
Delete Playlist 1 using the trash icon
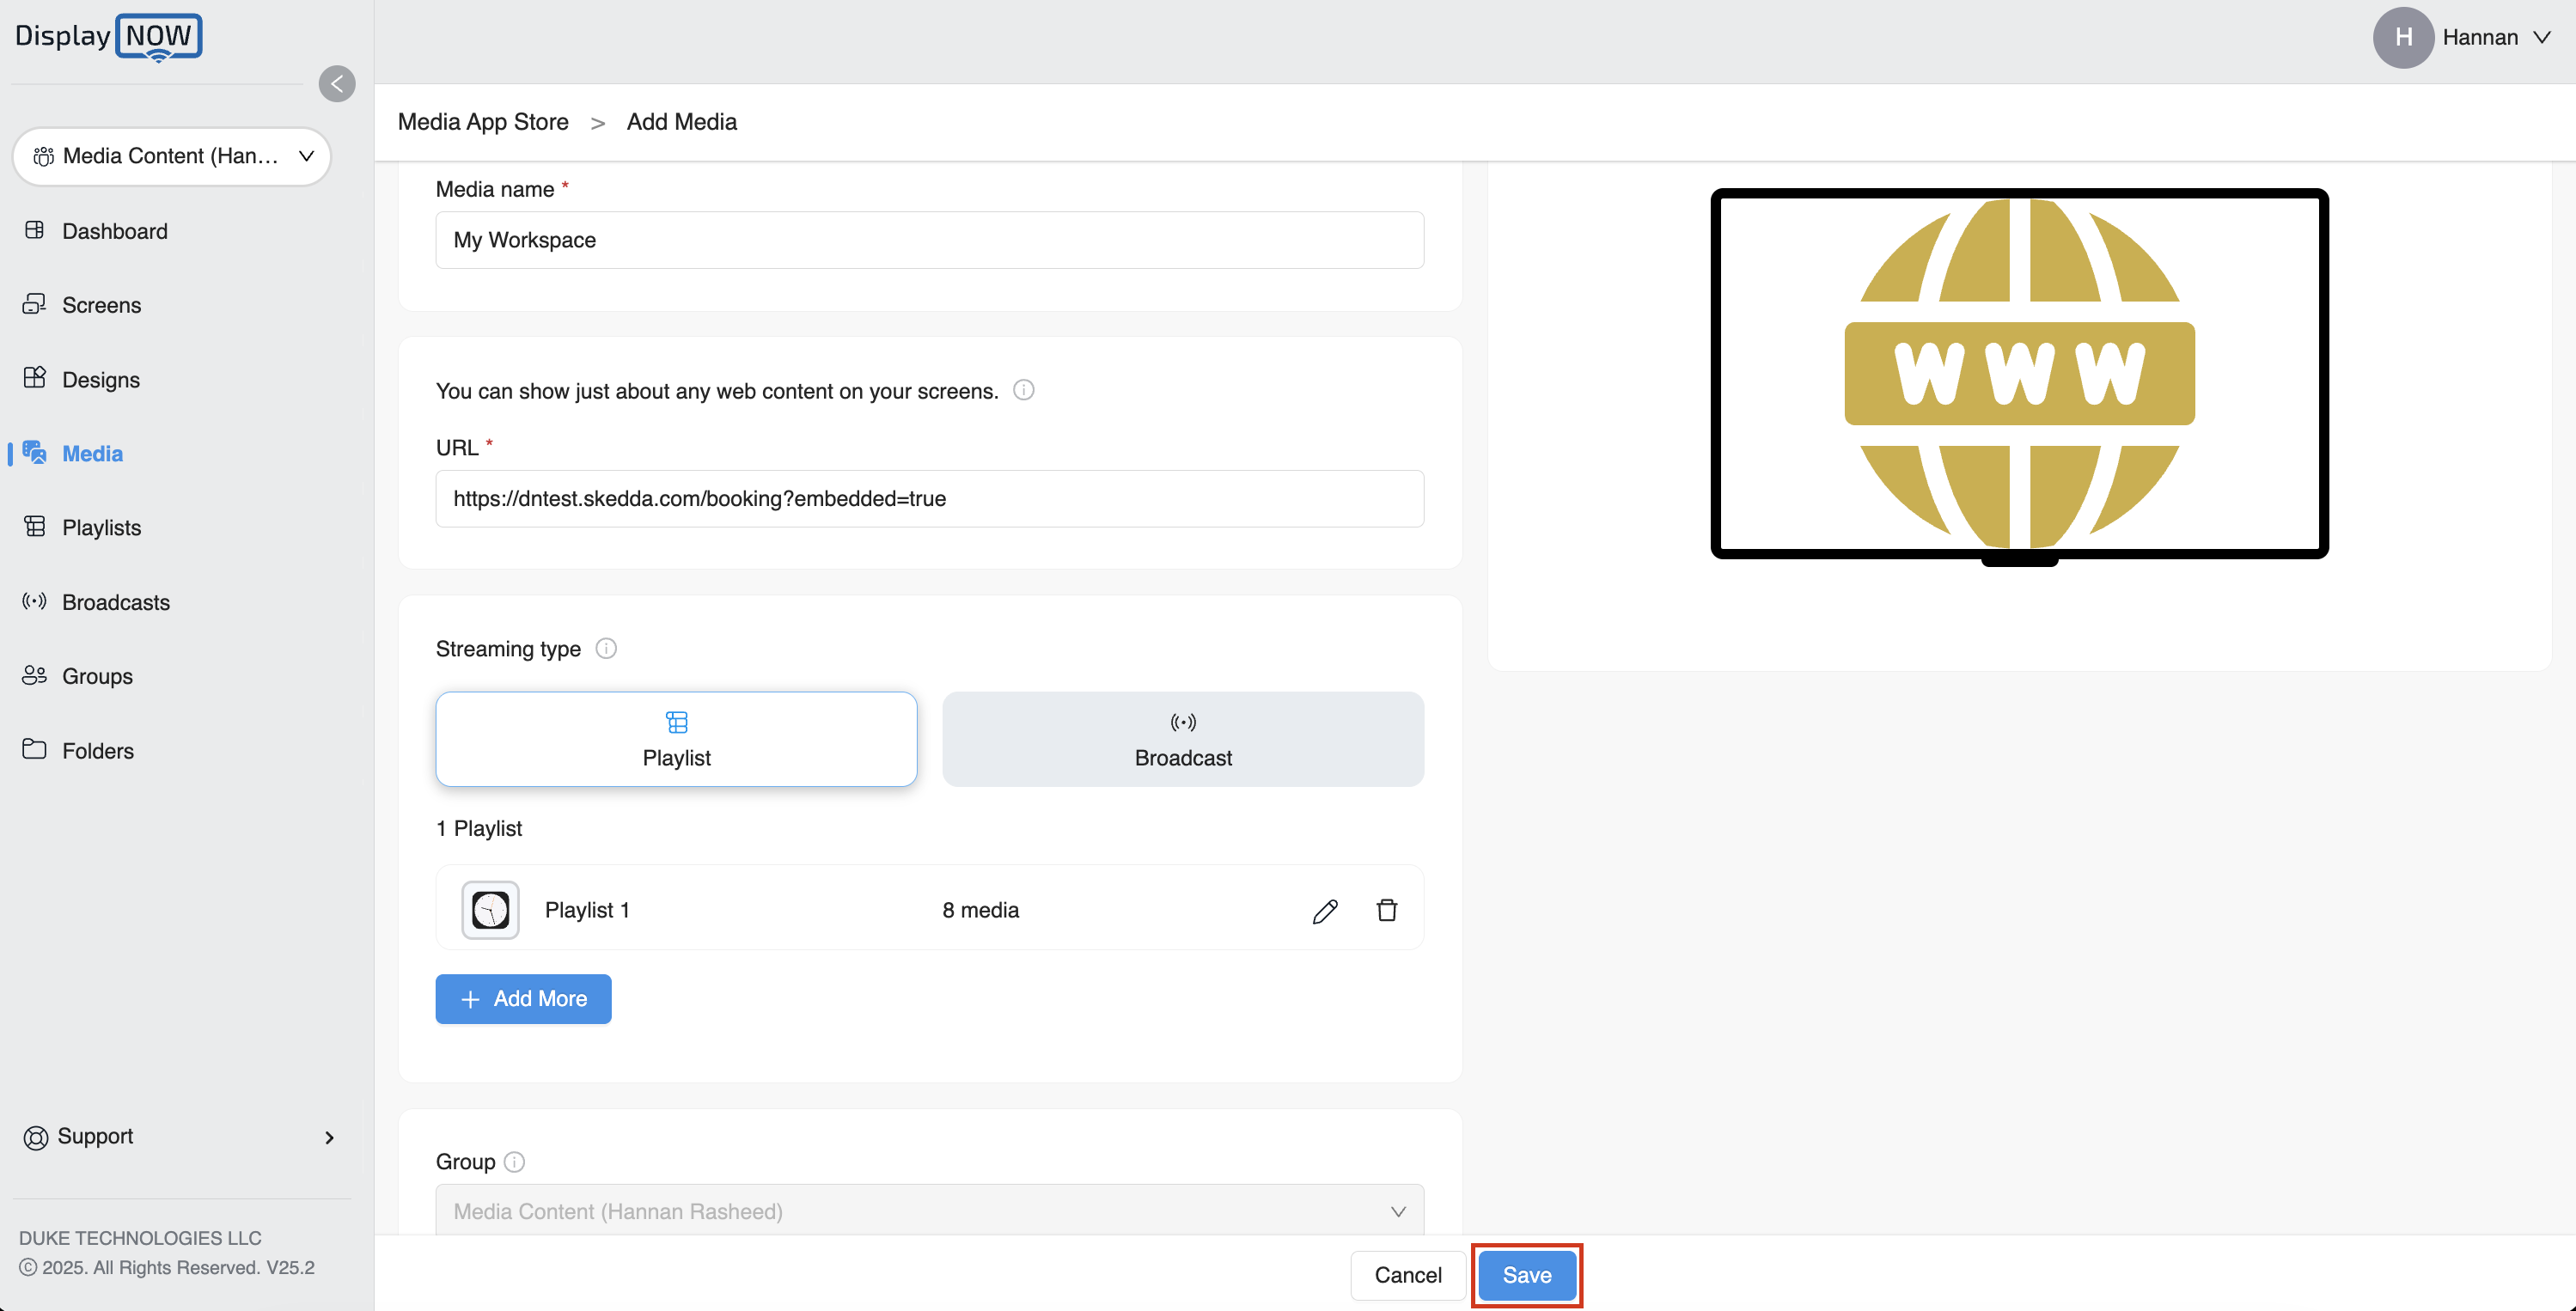pos(1386,910)
